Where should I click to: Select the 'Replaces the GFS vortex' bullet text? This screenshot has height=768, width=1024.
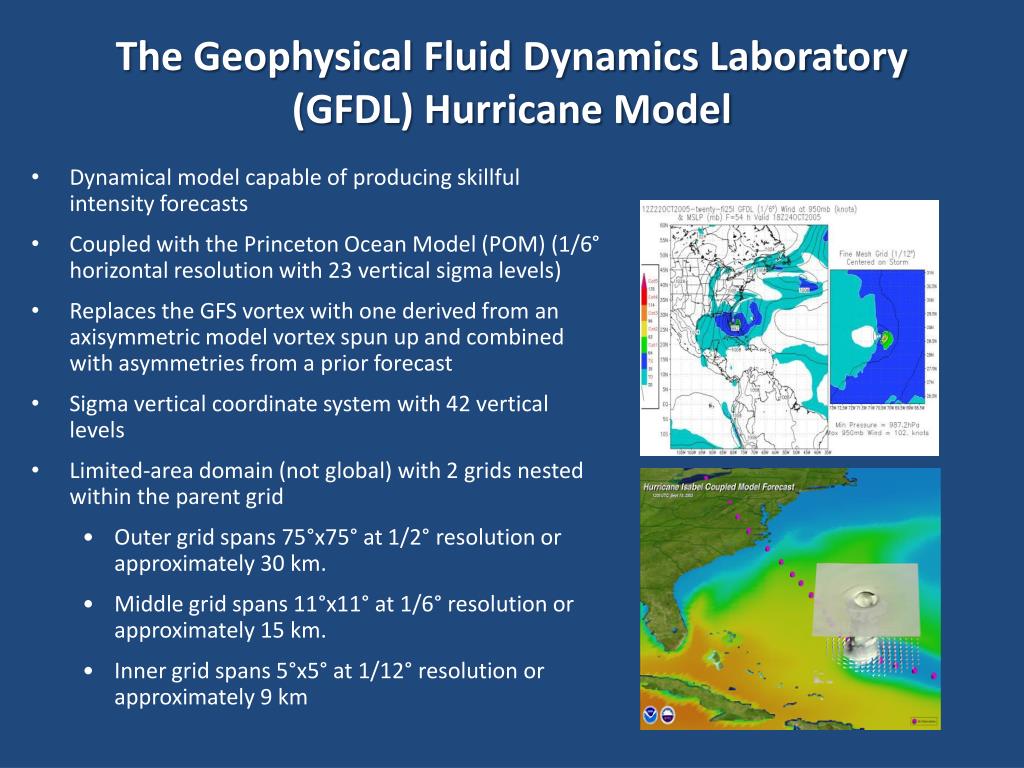coord(316,336)
